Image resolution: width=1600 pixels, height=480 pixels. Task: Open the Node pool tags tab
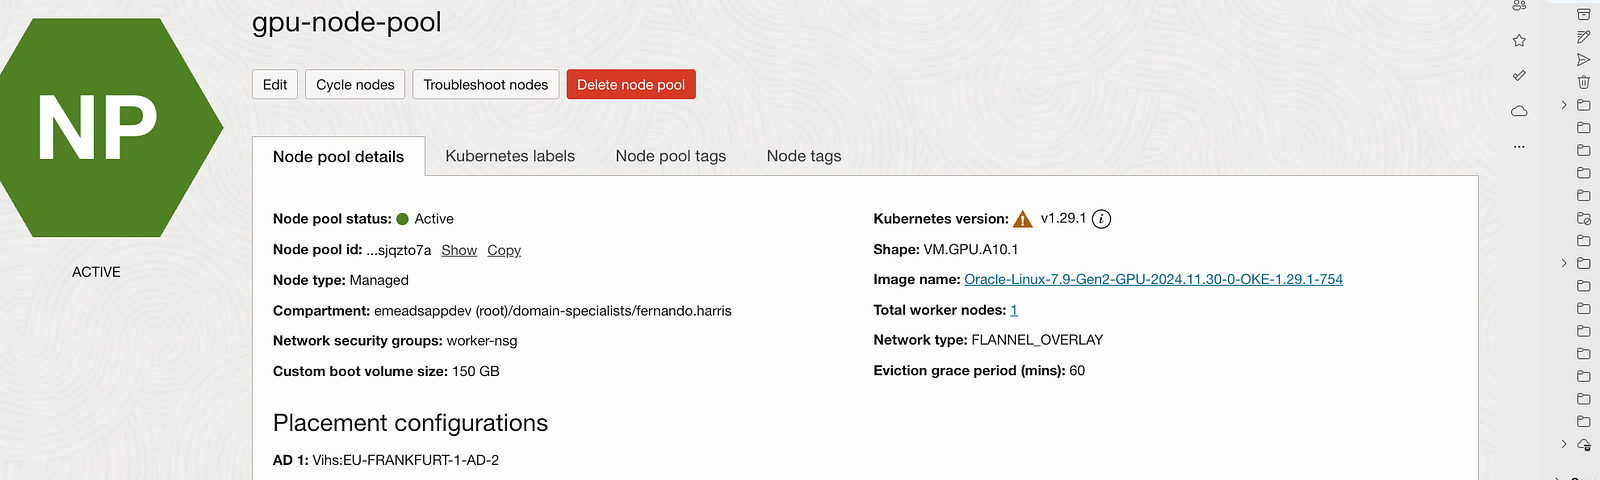tap(671, 156)
